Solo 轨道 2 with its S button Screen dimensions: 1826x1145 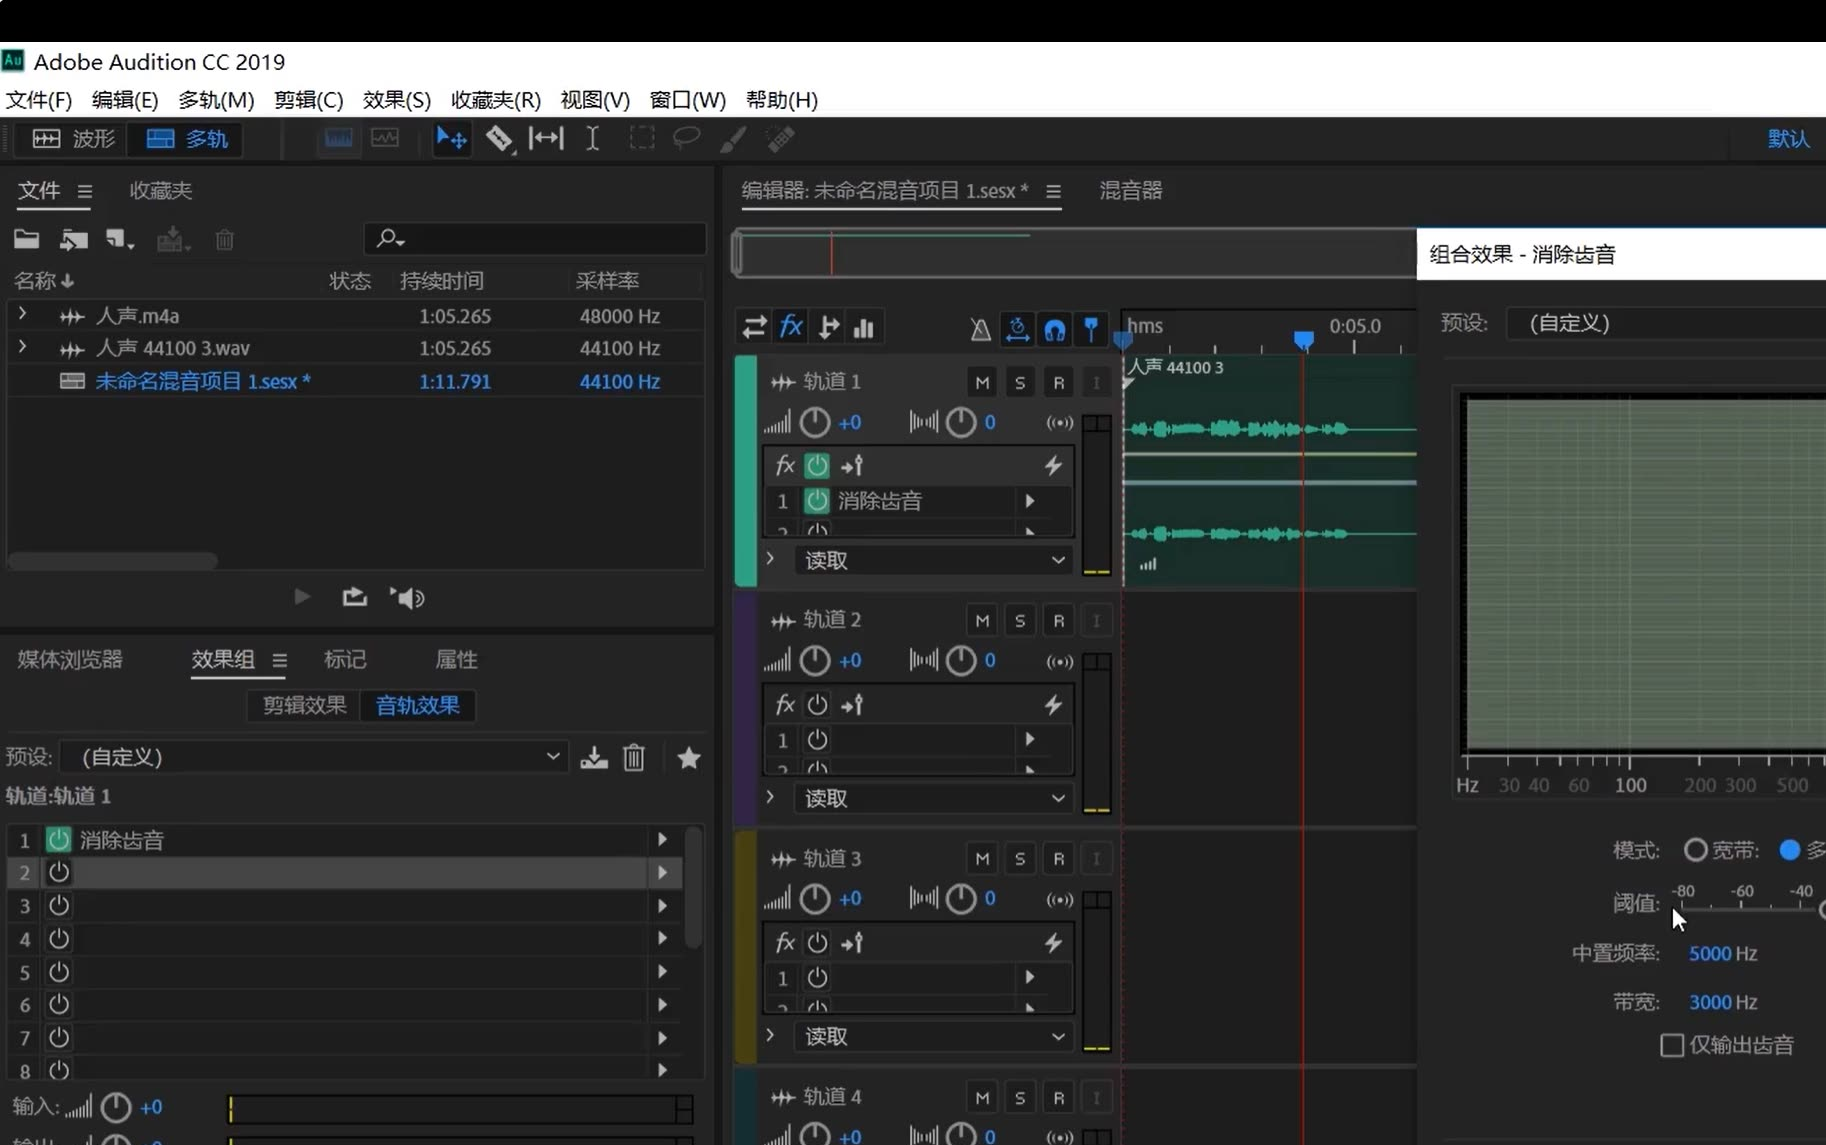(1020, 620)
